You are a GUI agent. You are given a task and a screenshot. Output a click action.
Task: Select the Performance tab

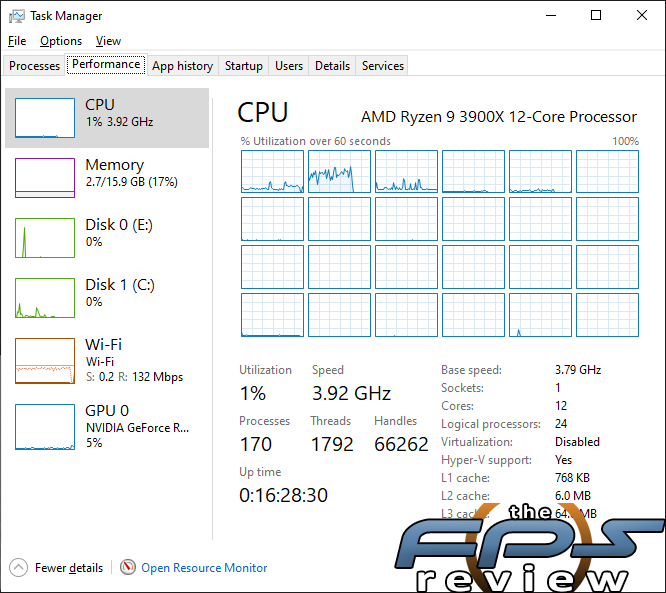[x=106, y=64]
